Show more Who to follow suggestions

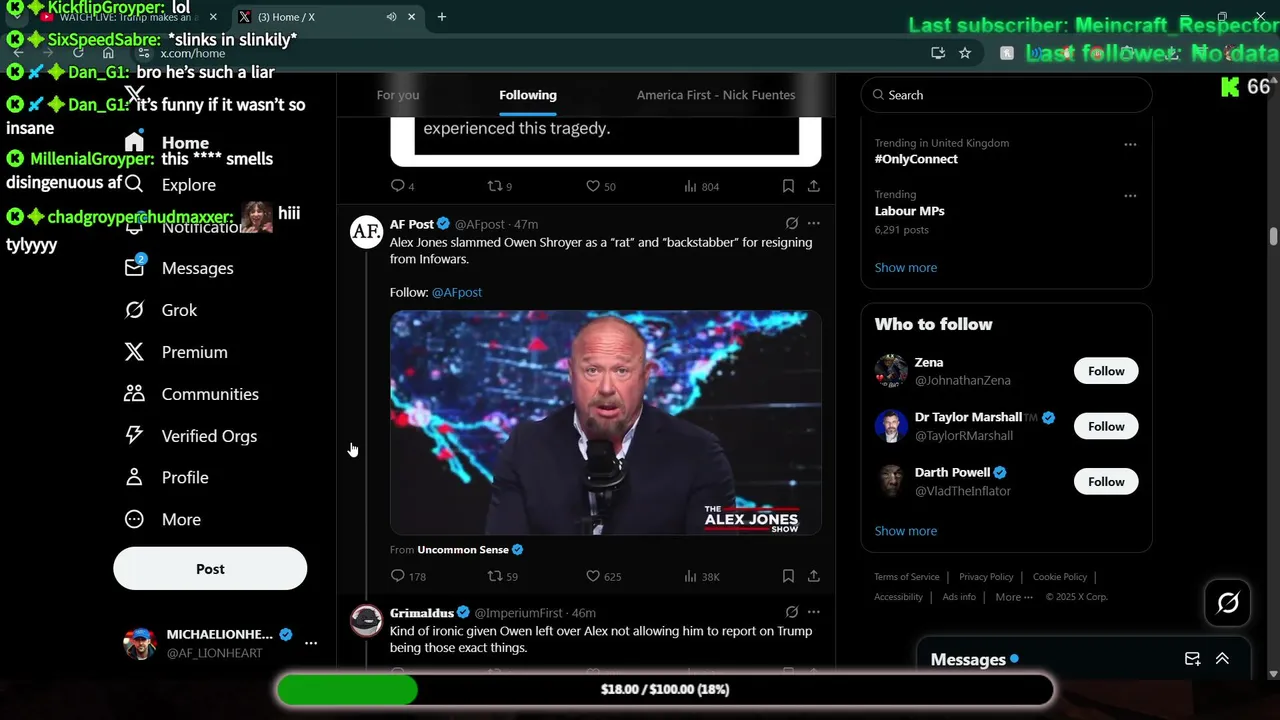(x=906, y=531)
